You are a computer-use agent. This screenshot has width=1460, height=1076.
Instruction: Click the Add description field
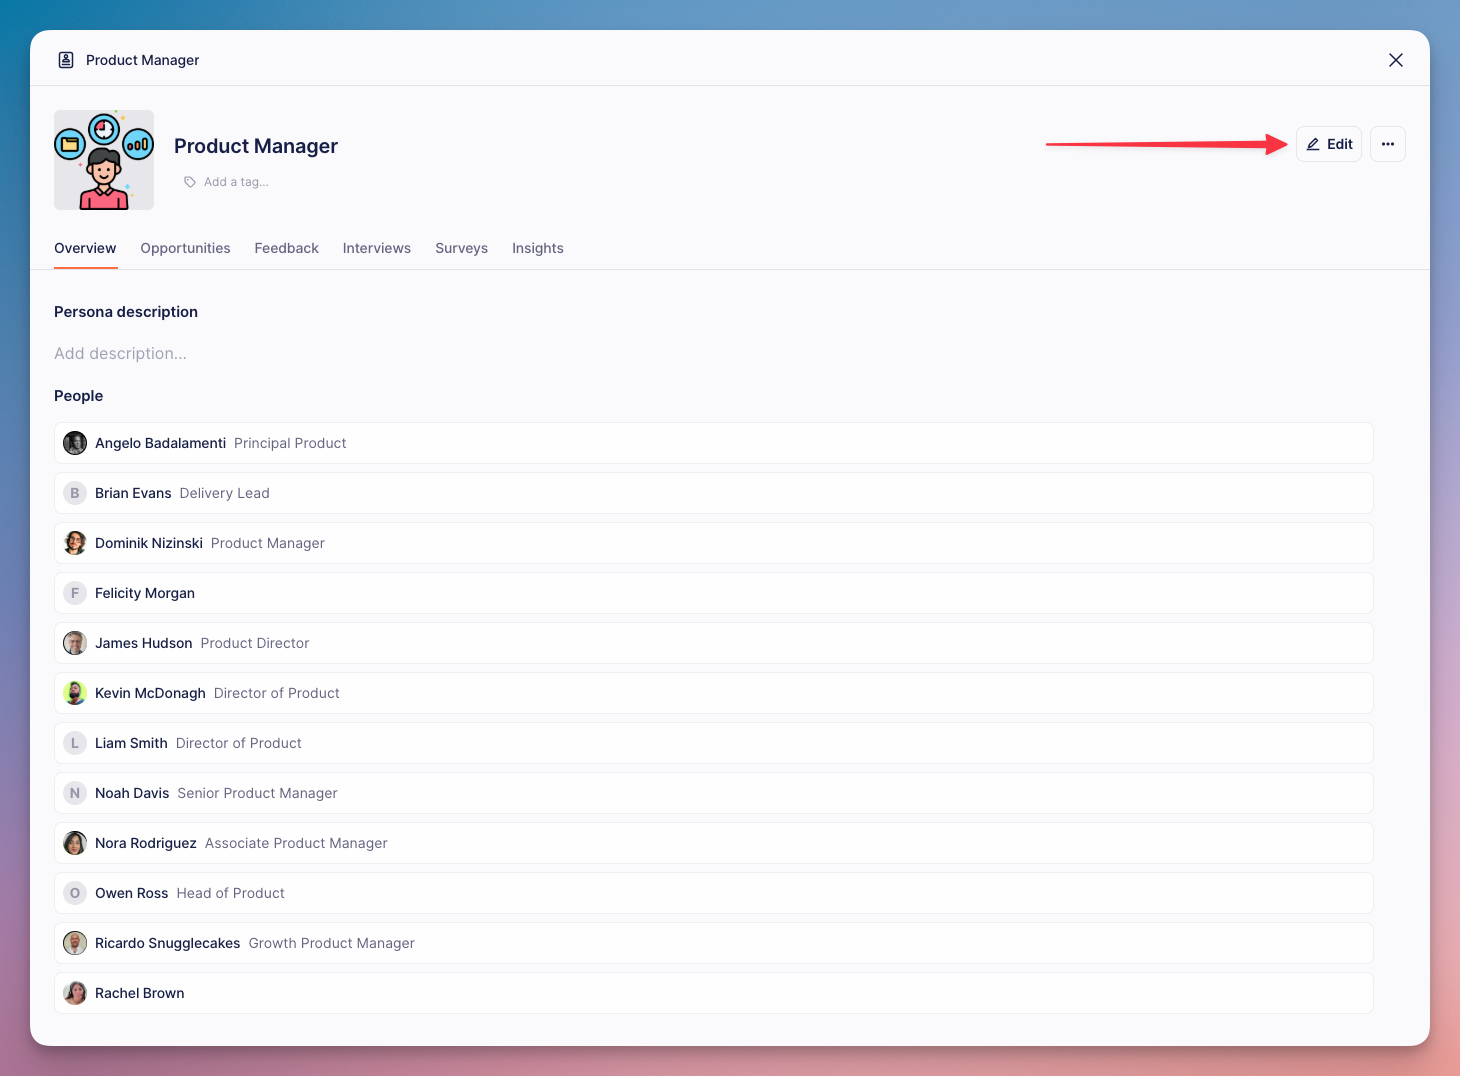tap(121, 353)
